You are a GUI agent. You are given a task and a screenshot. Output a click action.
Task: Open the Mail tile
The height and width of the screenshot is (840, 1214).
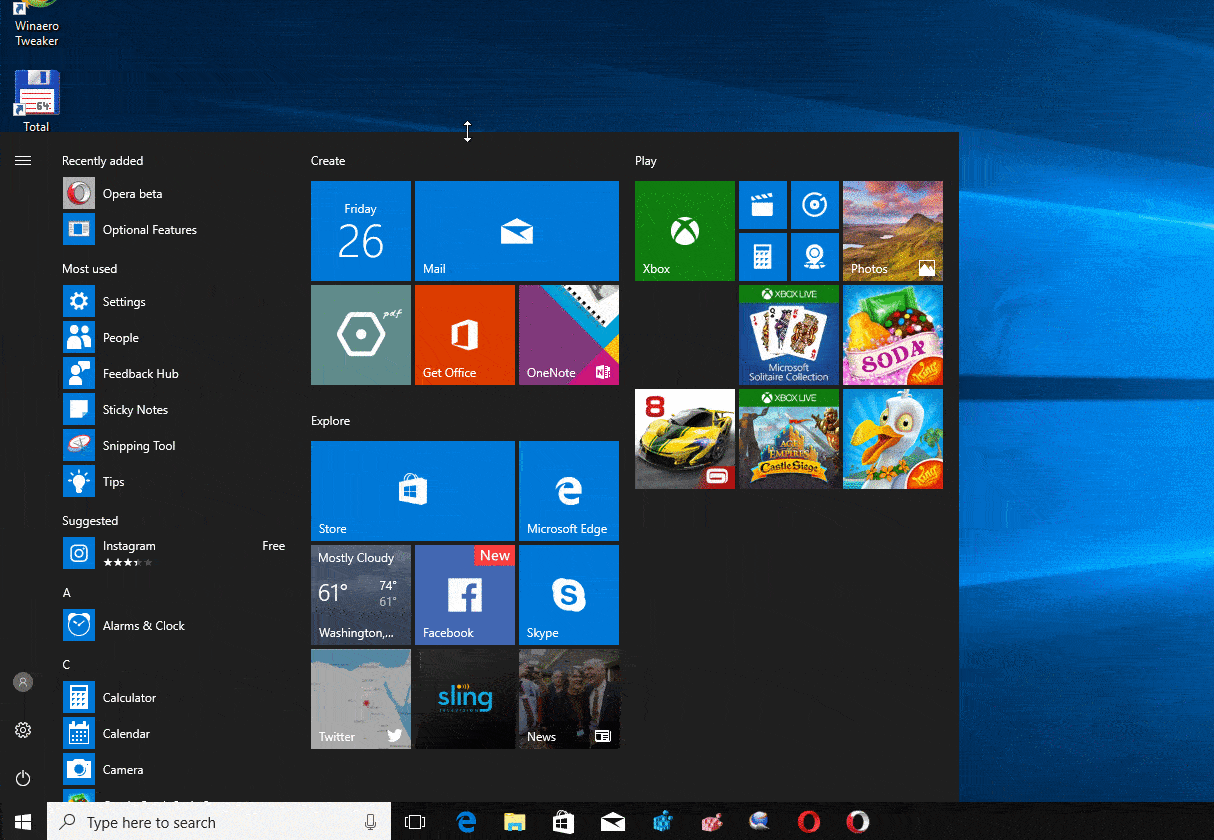pyautogui.click(x=516, y=231)
